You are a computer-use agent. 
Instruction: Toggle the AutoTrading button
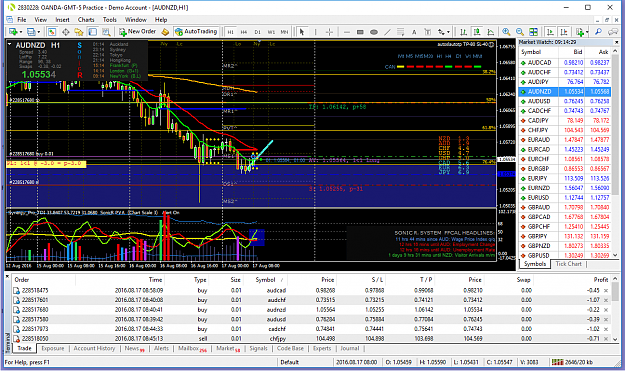tap(196, 31)
